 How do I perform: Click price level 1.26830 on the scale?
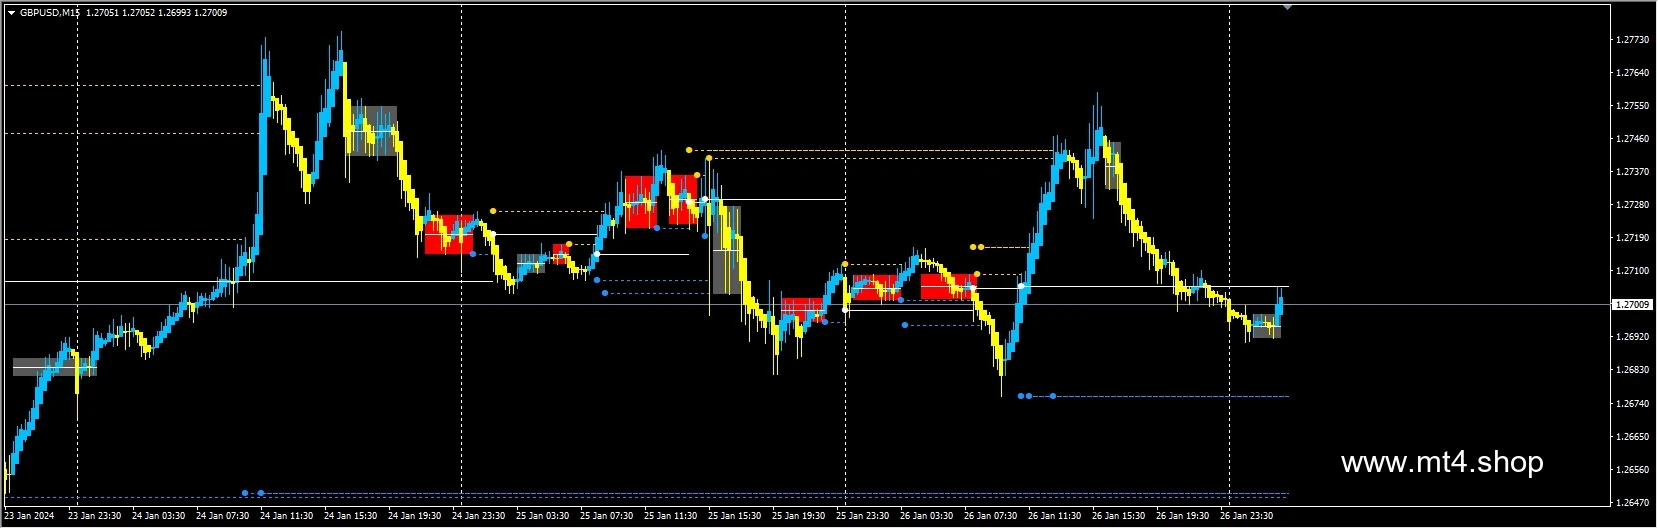click(1633, 370)
